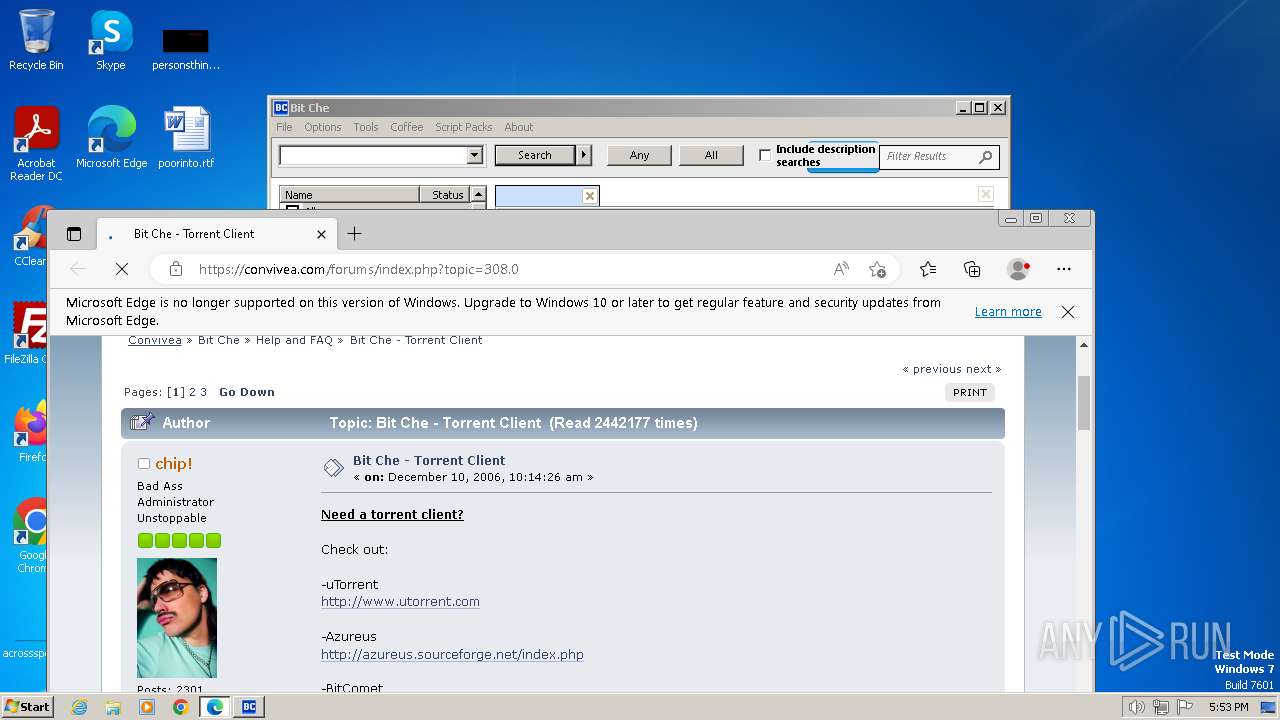The width and height of the screenshot is (1280, 720).
Task: Open the Favorites list icon
Action: pos(928,269)
